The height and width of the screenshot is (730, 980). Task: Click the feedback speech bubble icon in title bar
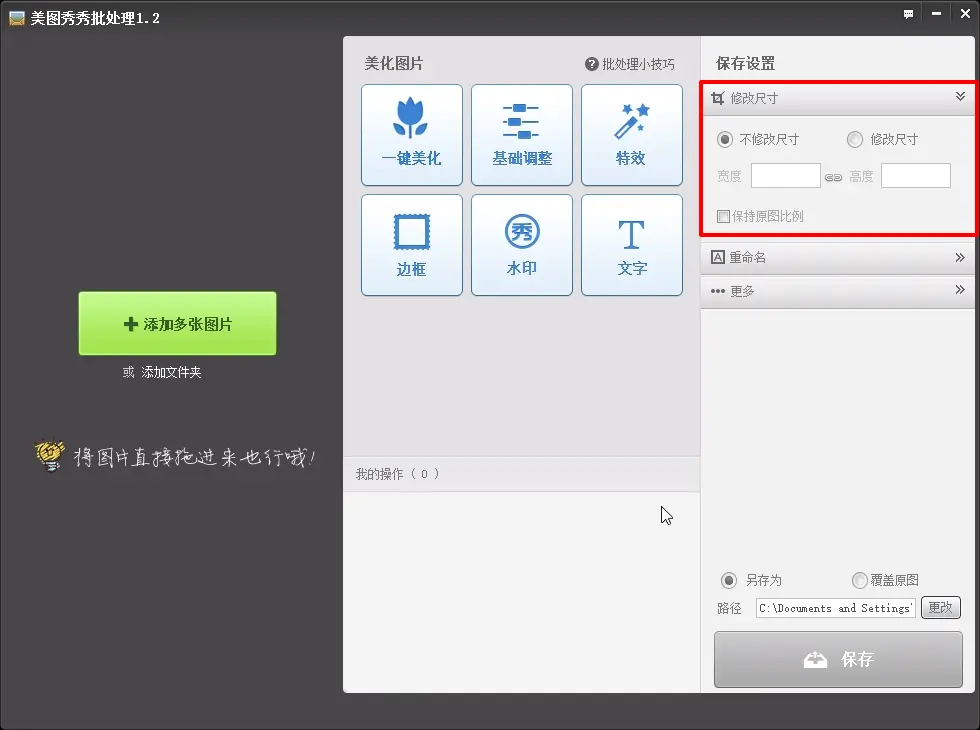[908, 14]
